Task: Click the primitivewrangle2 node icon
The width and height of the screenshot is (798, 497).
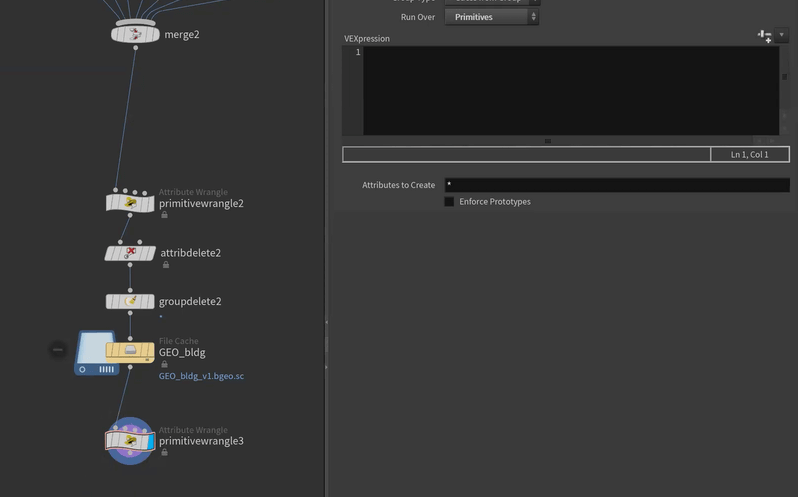Action: [x=130, y=203]
